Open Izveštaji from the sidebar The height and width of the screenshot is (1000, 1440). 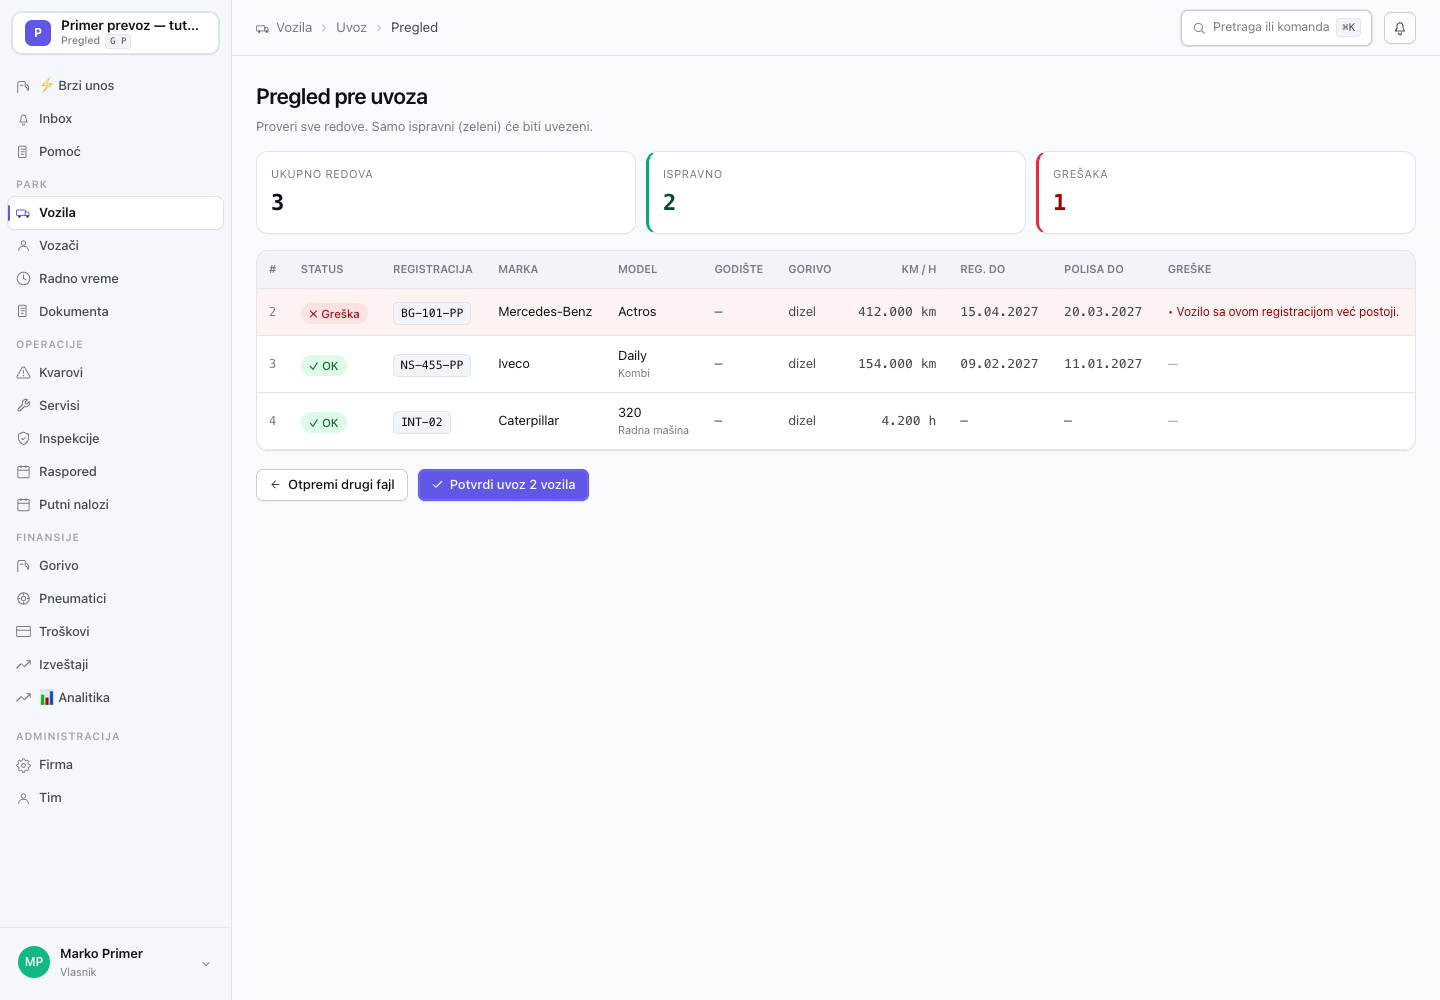[115, 665]
